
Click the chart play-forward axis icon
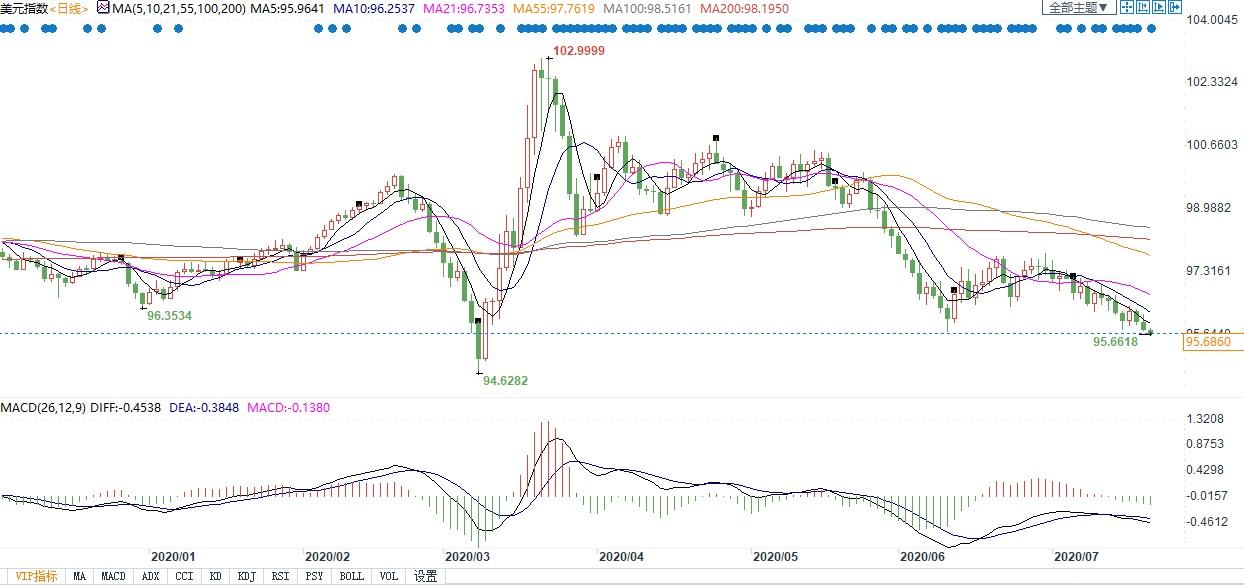tap(1159, 7)
